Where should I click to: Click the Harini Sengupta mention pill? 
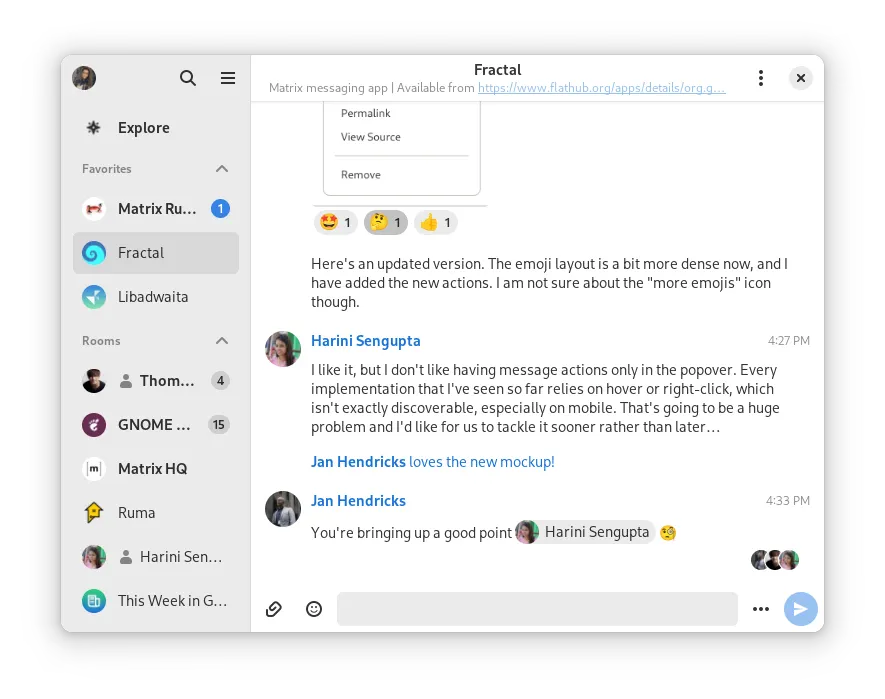(585, 532)
